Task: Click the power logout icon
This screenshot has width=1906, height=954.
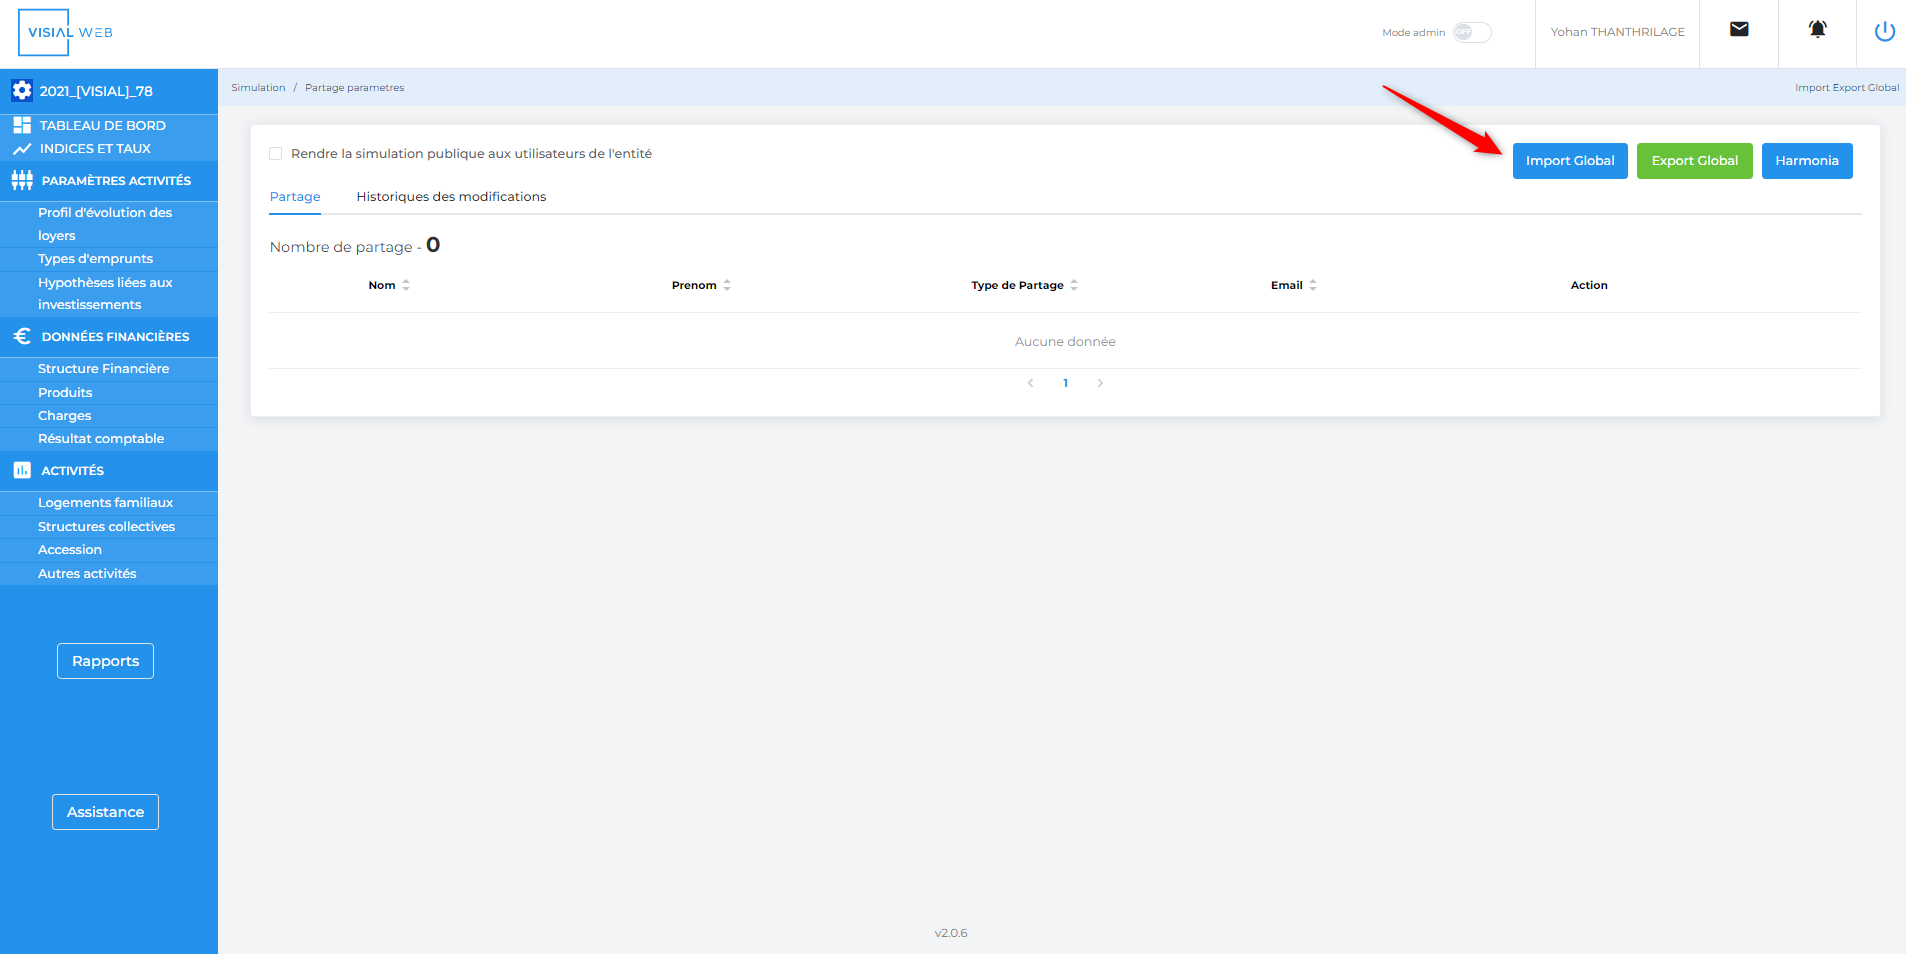Action: click(x=1885, y=31)
